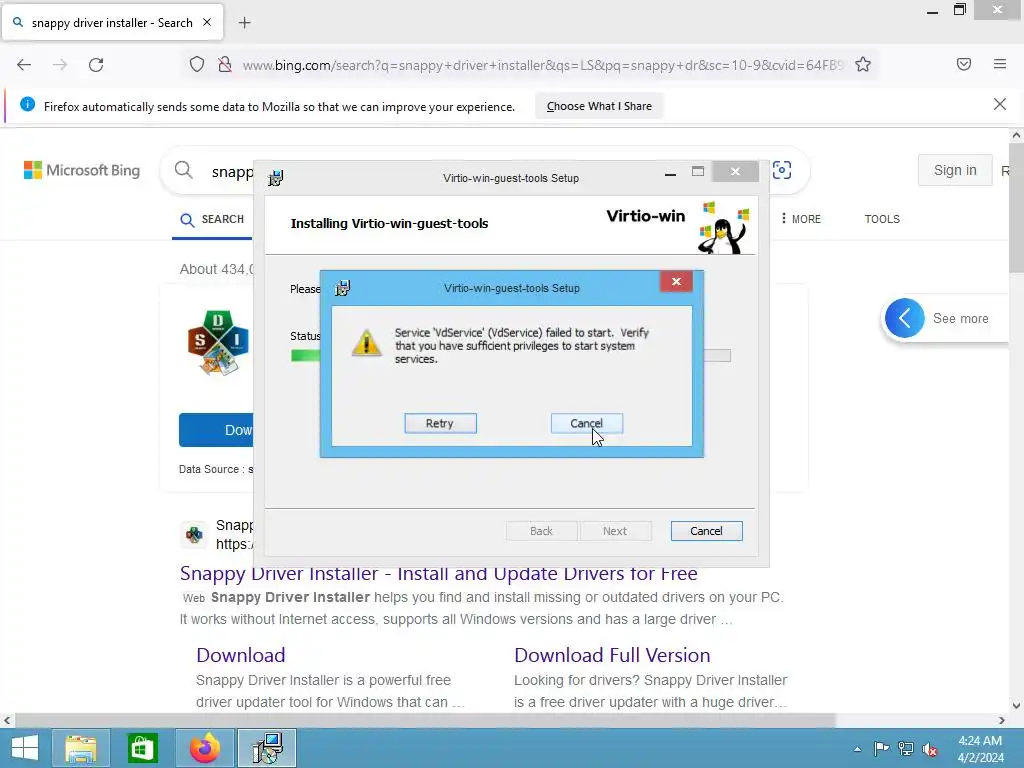Image resolution: width=1024 pixels, height=768 pixels.
Task: Open the TOOLS option on Bing
Action: (x=882, y=219)
